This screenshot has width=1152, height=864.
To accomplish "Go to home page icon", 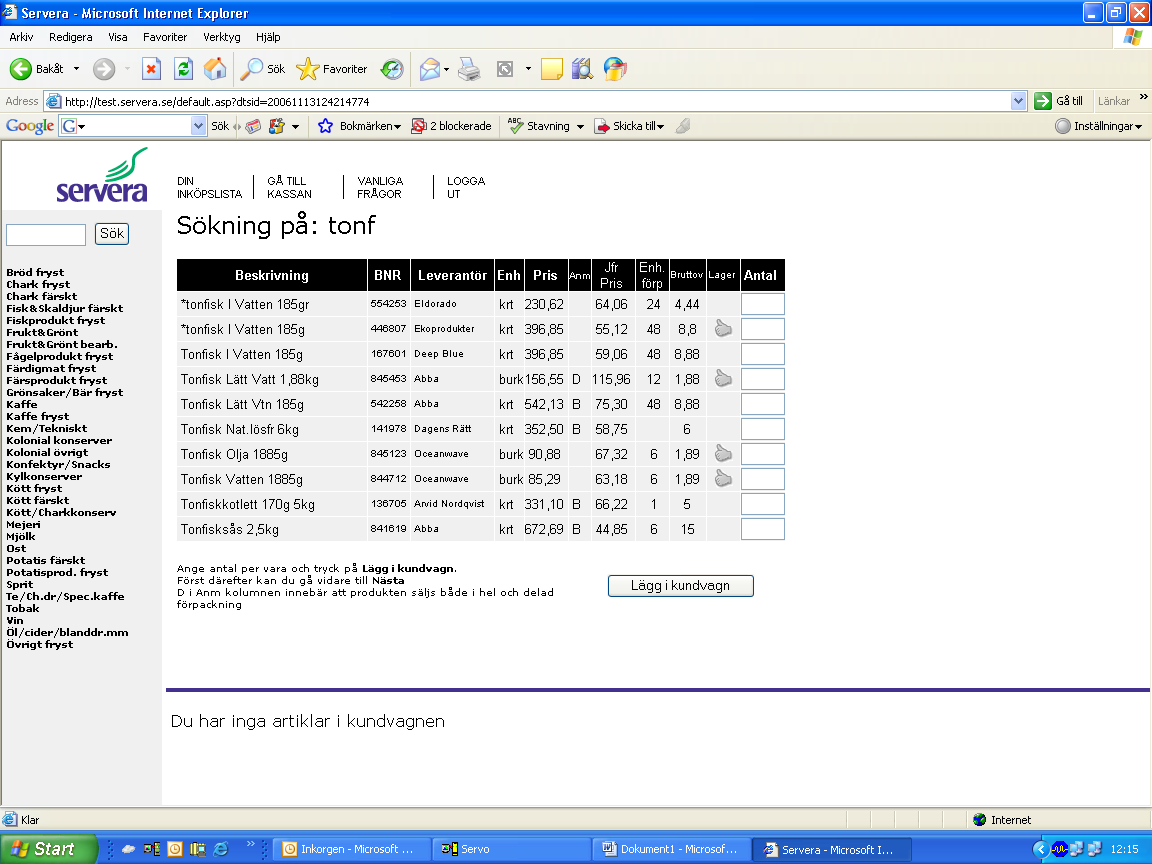I will point(215,69).
